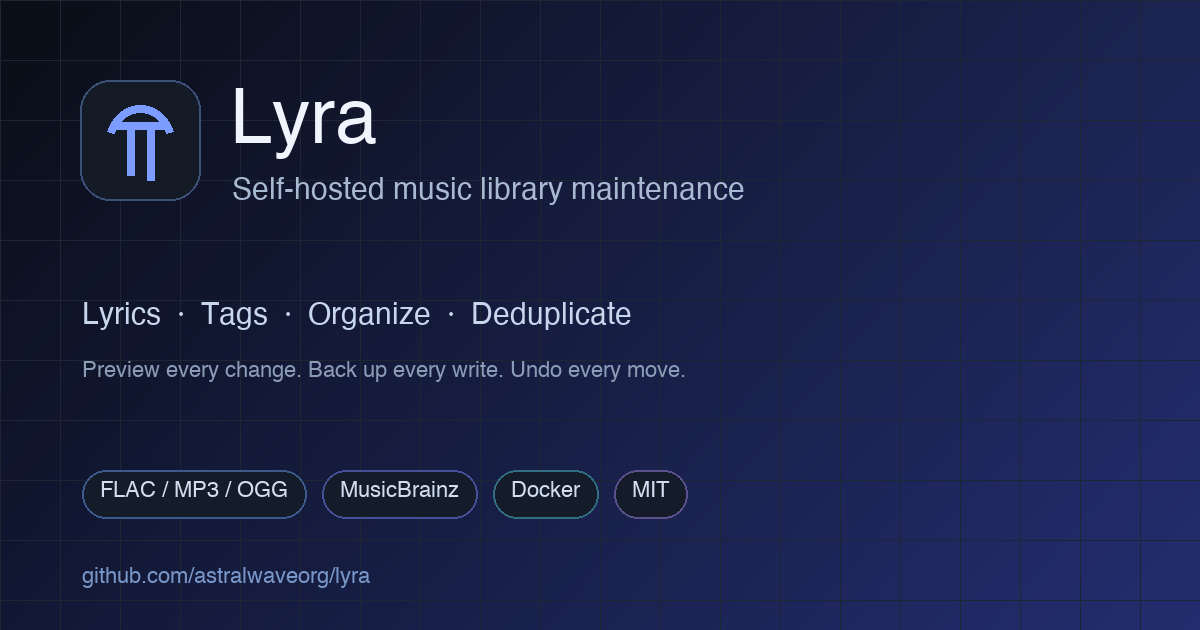Click the word Tags in the feature list
Viewport: 1200px width, 630px height.
234,314
